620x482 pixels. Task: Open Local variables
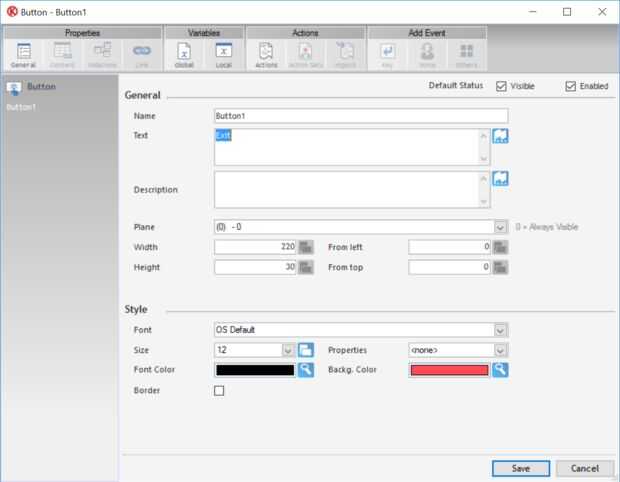[224, 55]
